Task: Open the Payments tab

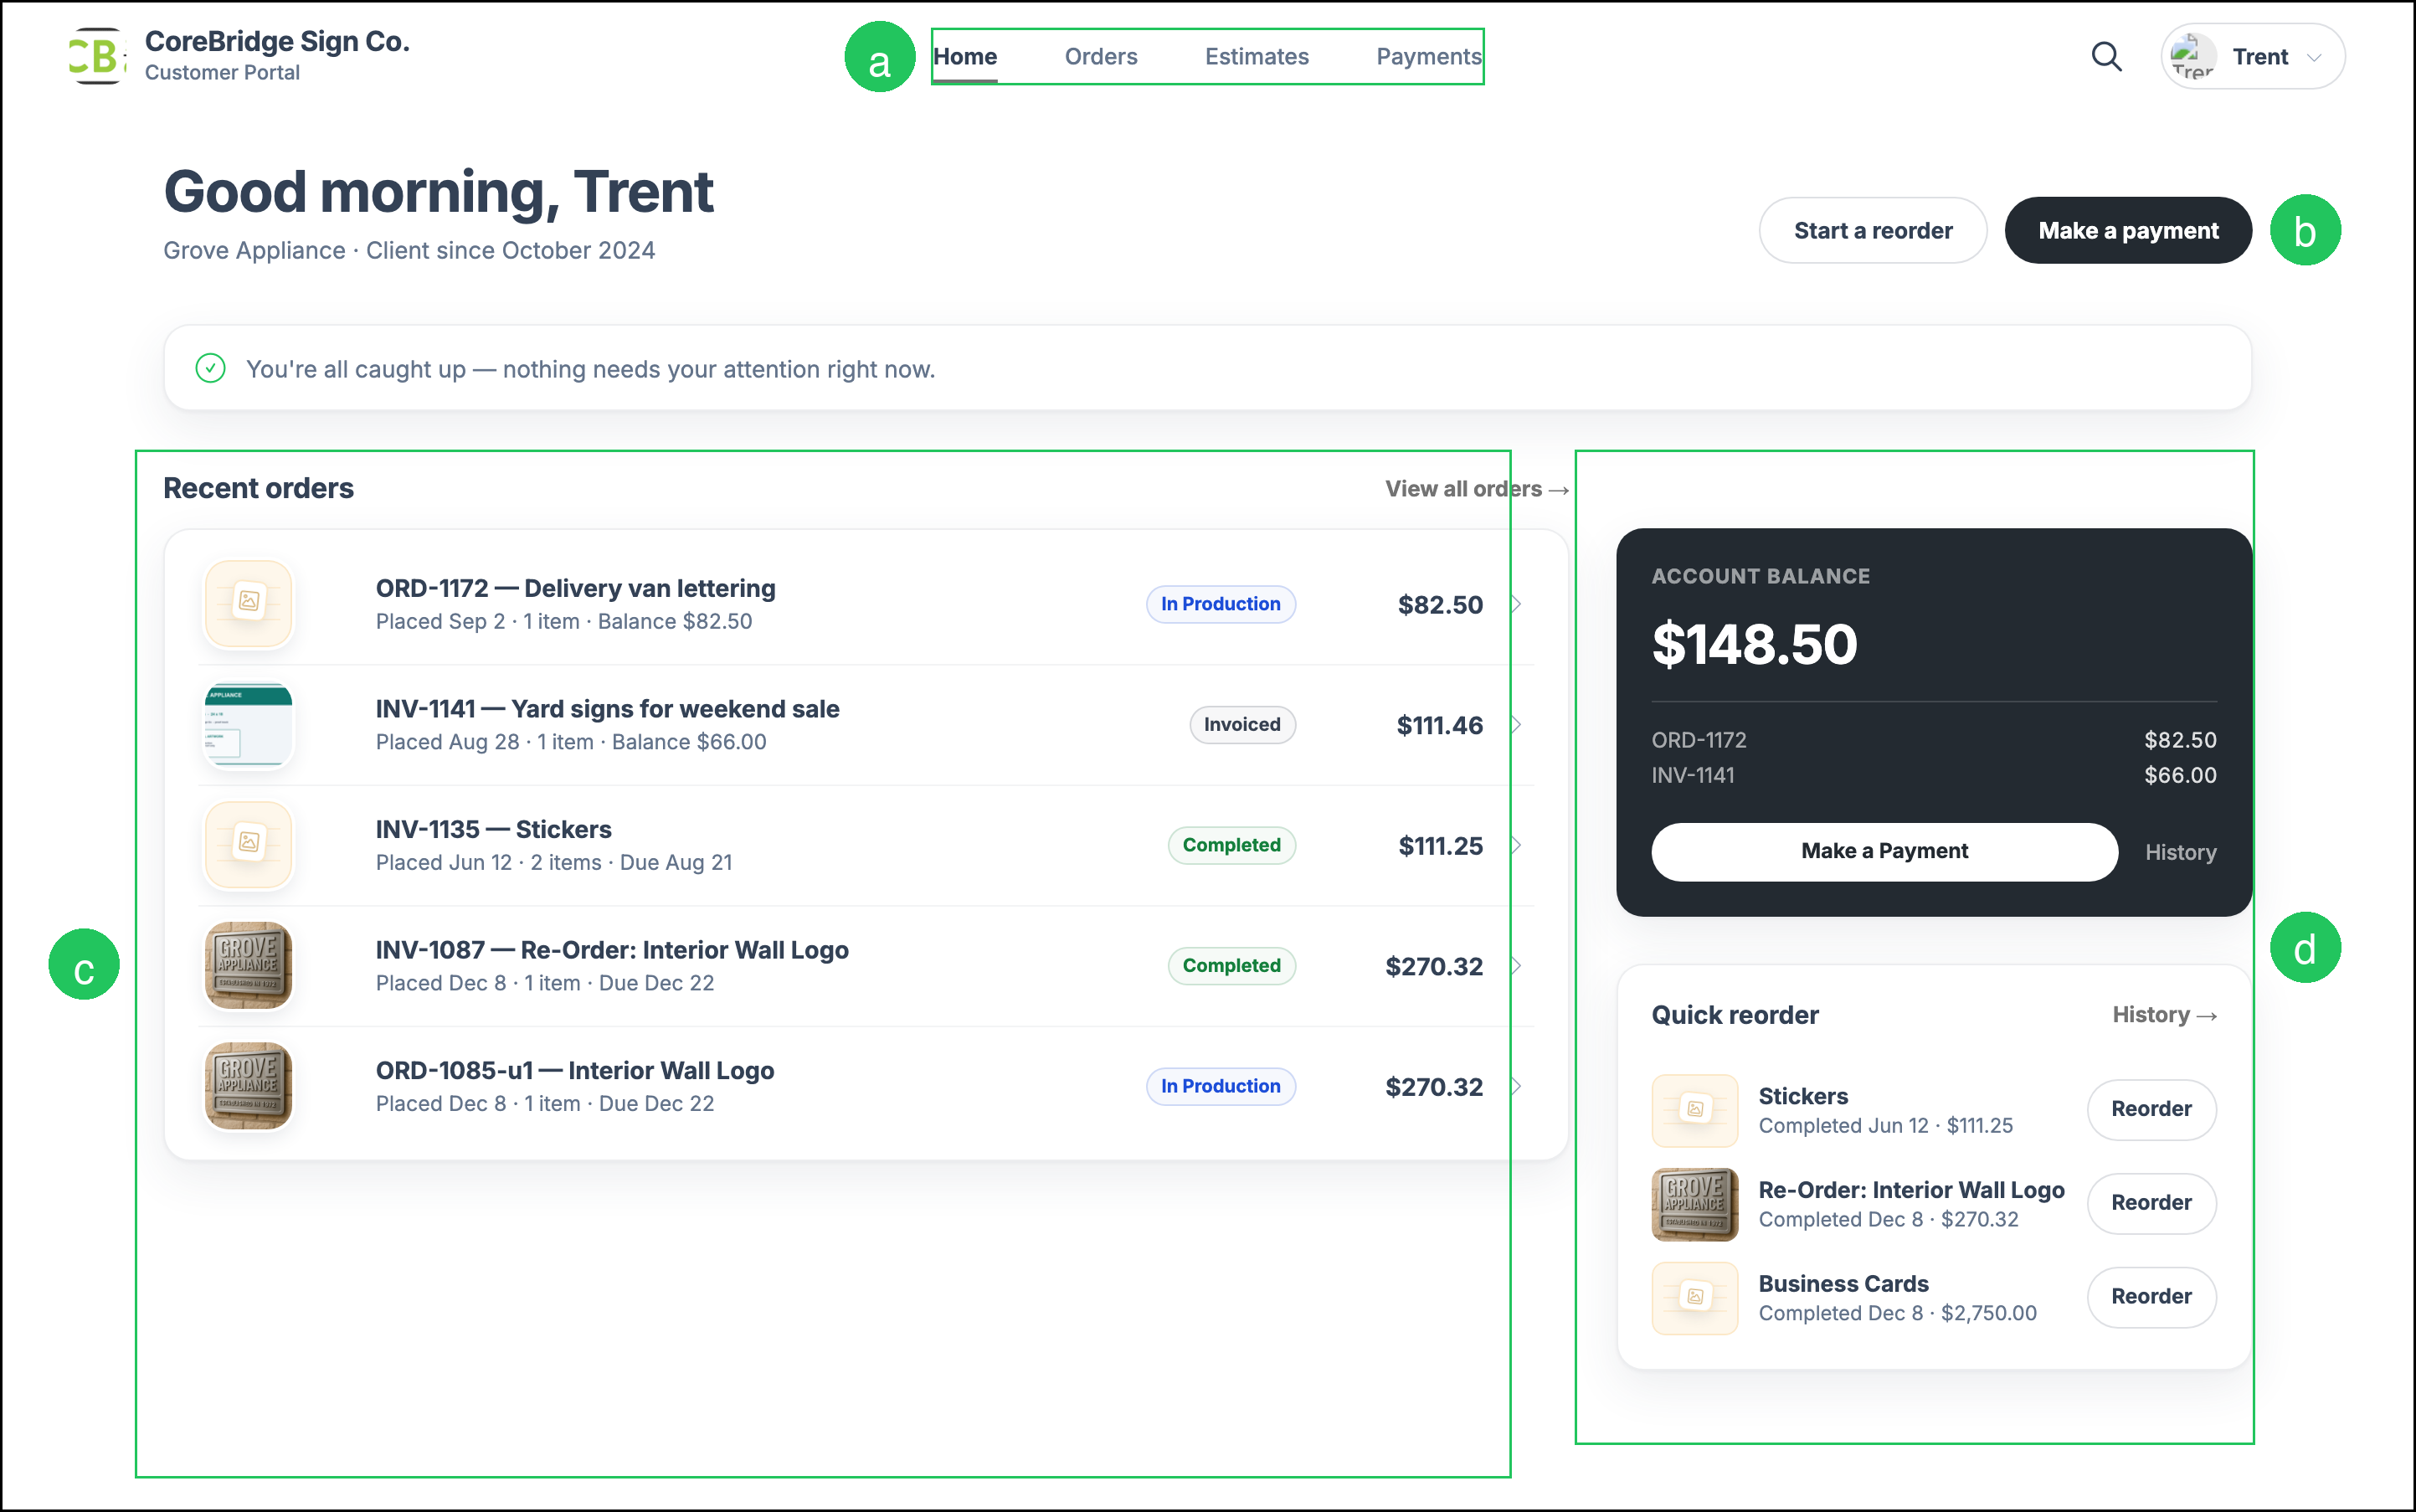Action: pyautogui.click(x=1429, y=57)
